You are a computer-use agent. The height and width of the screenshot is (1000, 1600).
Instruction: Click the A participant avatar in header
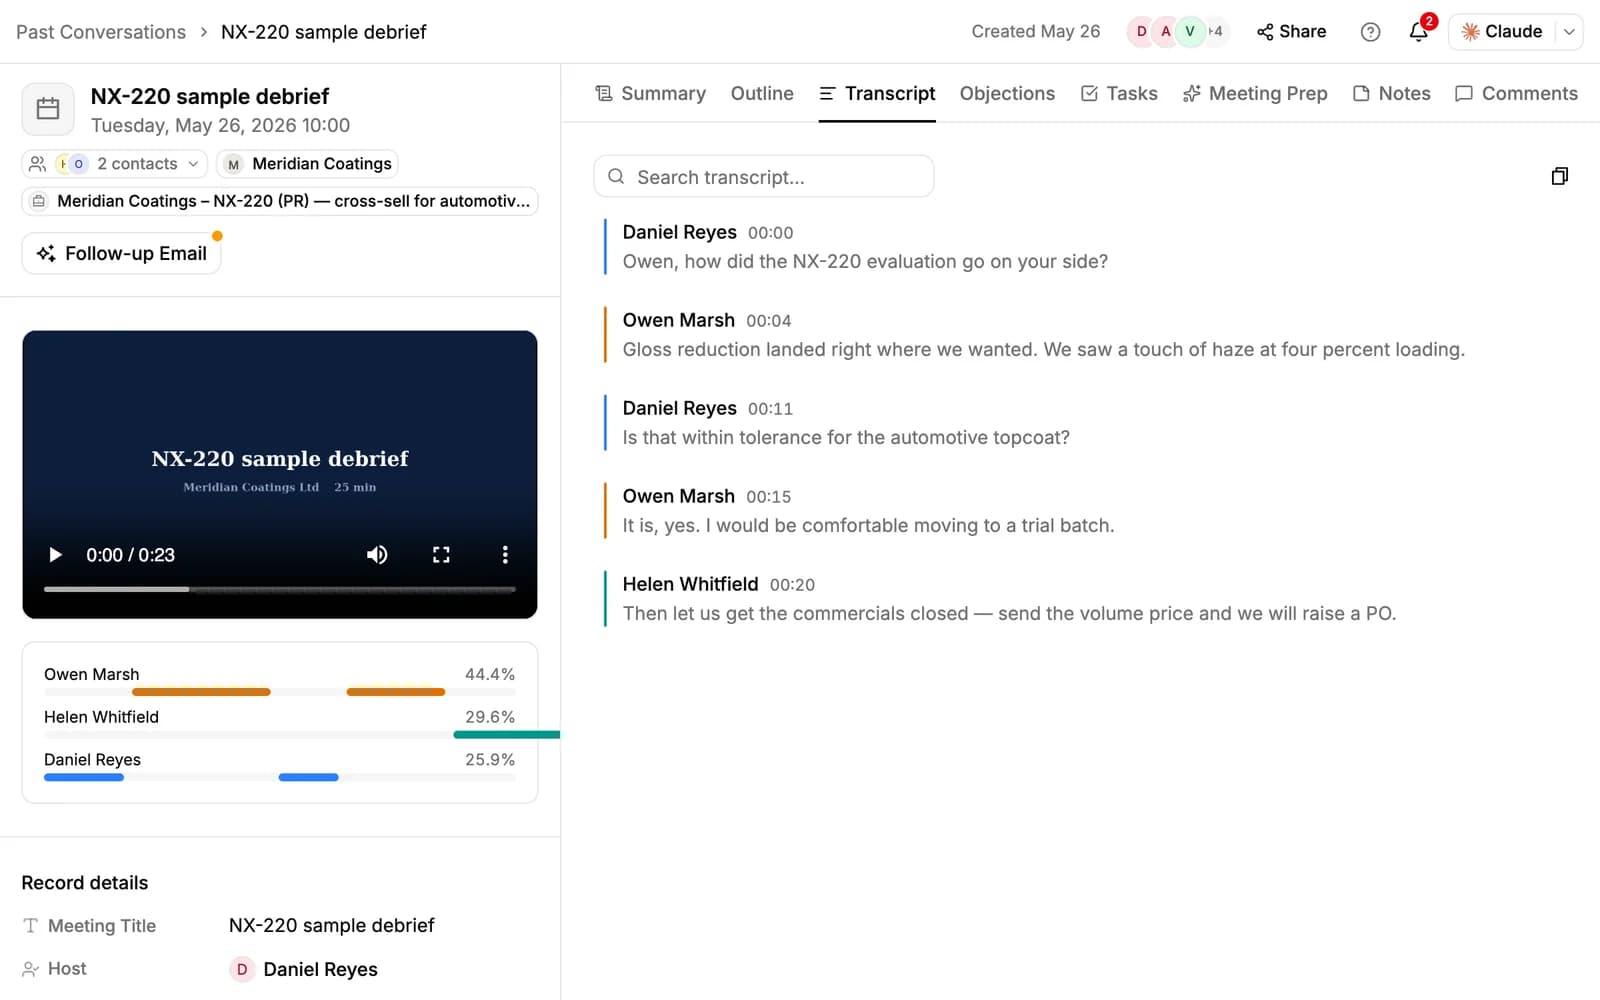[1165, 32]
